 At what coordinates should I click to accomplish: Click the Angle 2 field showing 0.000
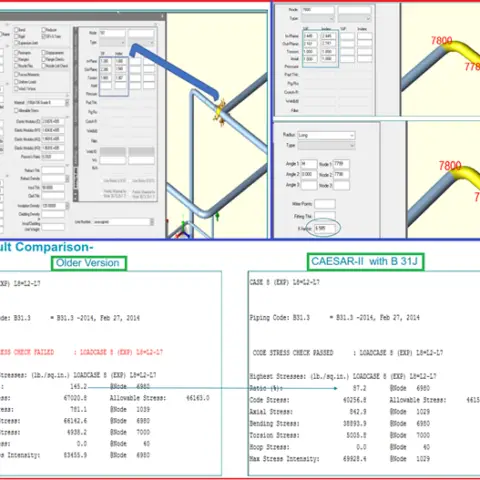pos(309,175)
